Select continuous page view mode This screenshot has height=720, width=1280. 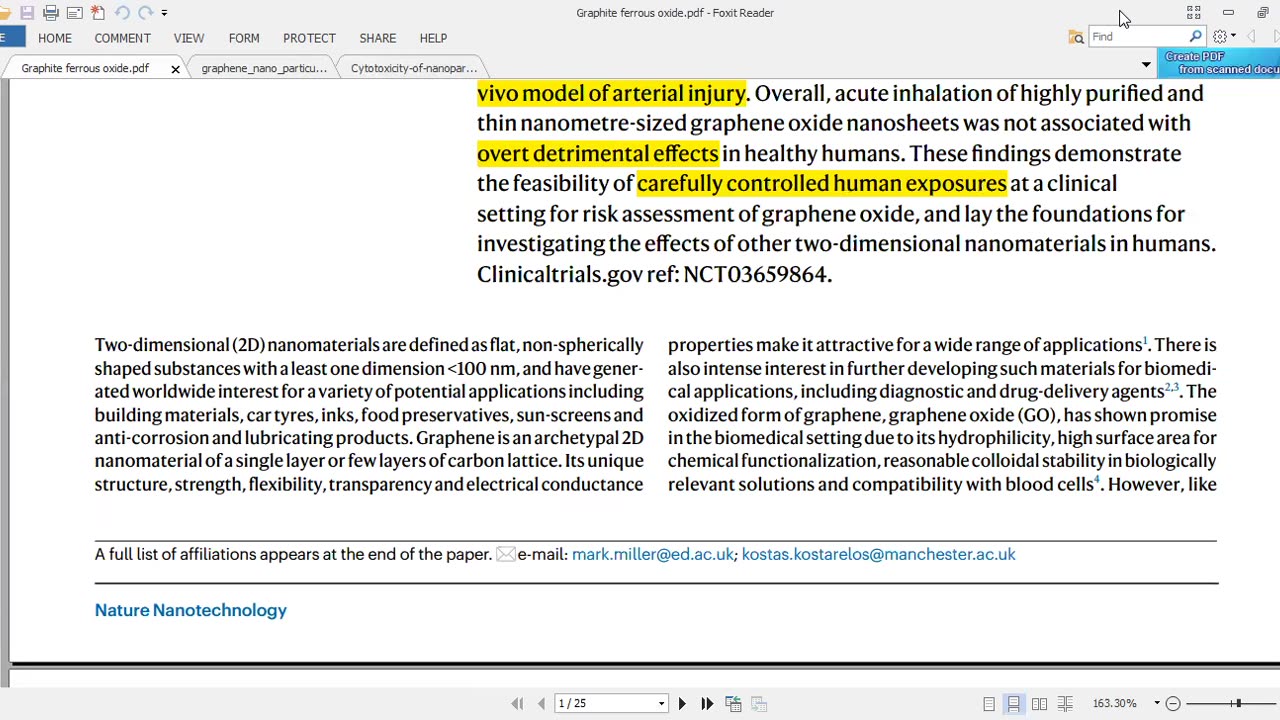click(x=1014, y=704)
